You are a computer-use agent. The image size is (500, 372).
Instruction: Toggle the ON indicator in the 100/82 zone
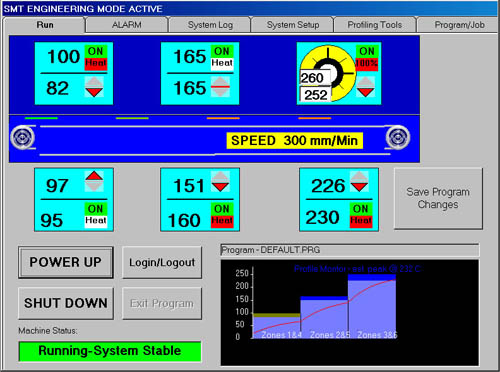[96, 51]
